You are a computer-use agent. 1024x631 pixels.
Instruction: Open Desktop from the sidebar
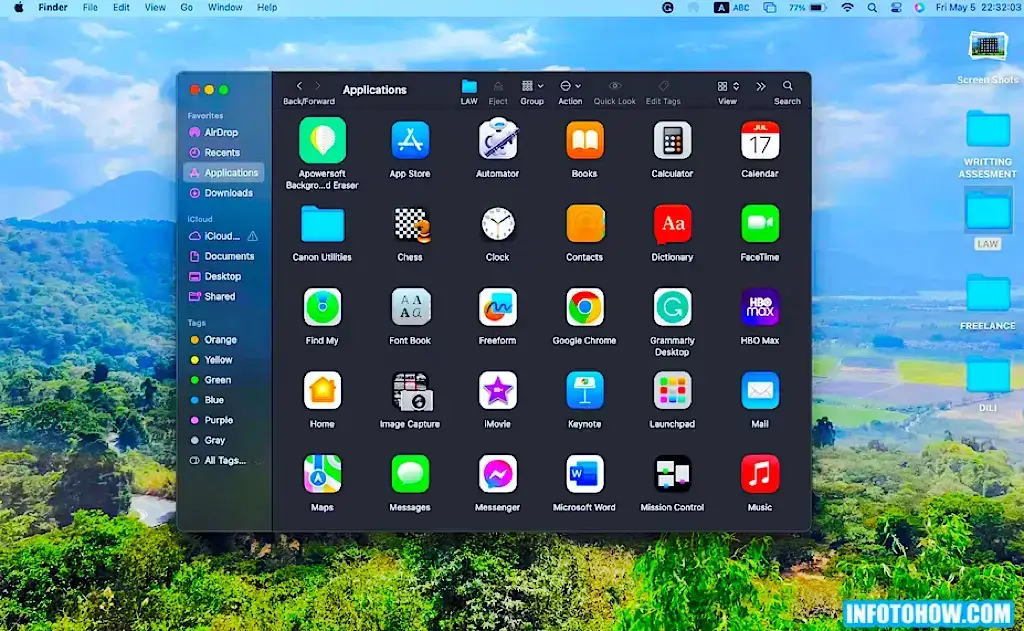pyautogui.click(x=216, y=276)
